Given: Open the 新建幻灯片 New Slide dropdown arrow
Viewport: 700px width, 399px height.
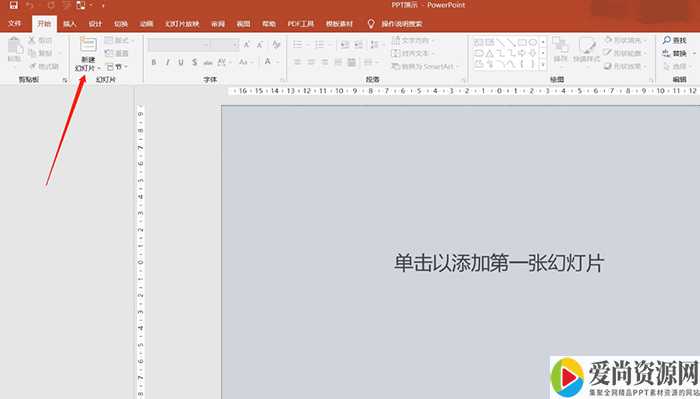Looking at the screenshot, I should [99, 68].
